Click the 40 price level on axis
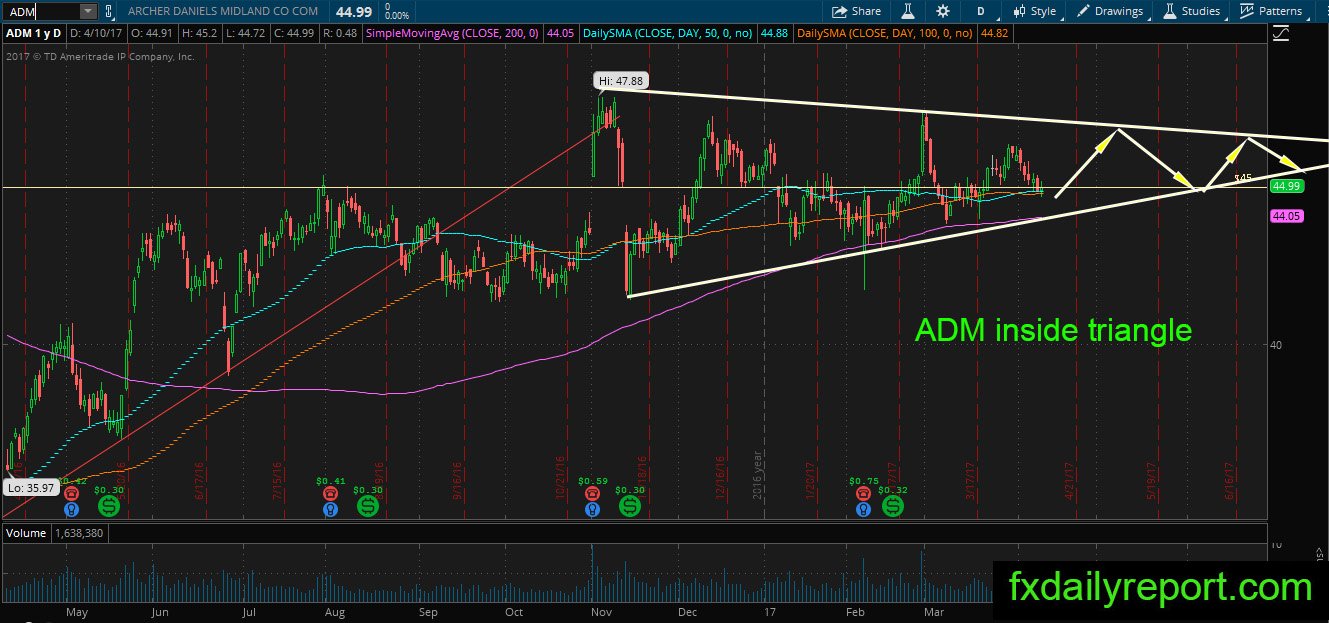Image resolution: width=1329 pixels, height=623 pixels. click(x=1276, y=346)
